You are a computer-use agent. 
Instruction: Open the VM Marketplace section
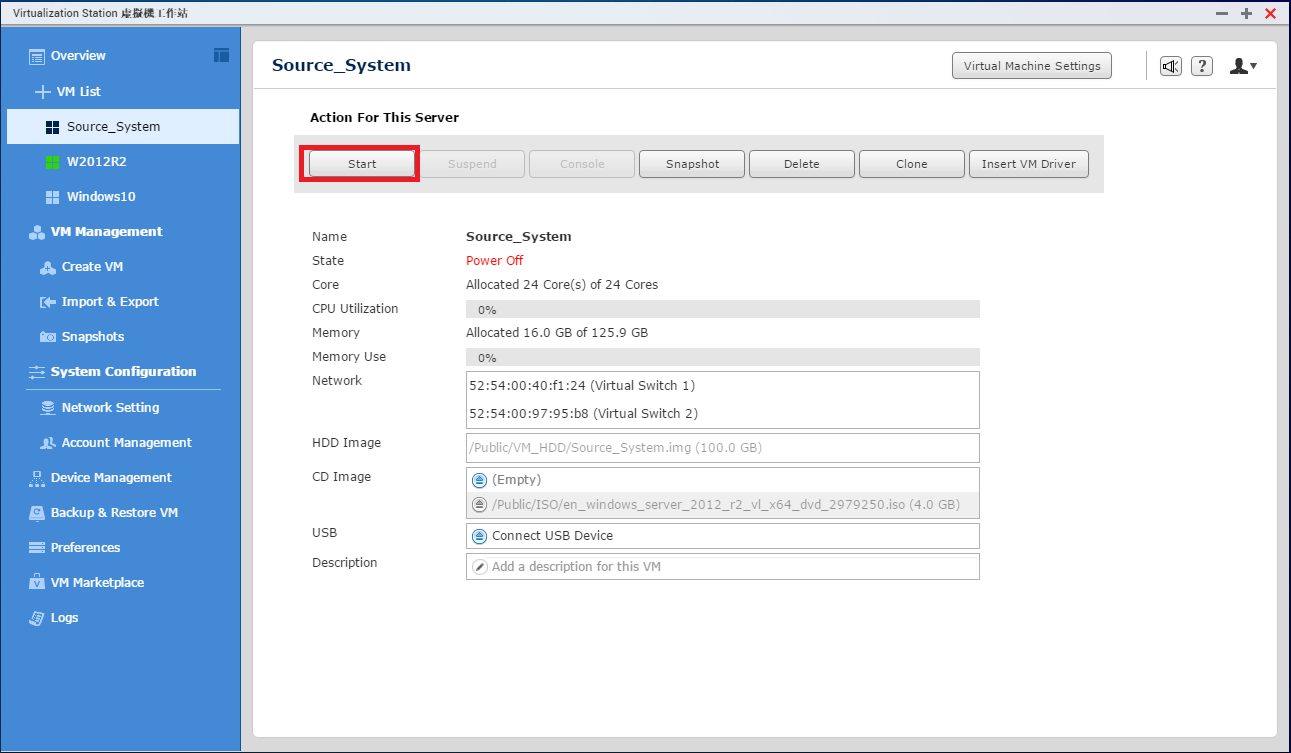97,583
